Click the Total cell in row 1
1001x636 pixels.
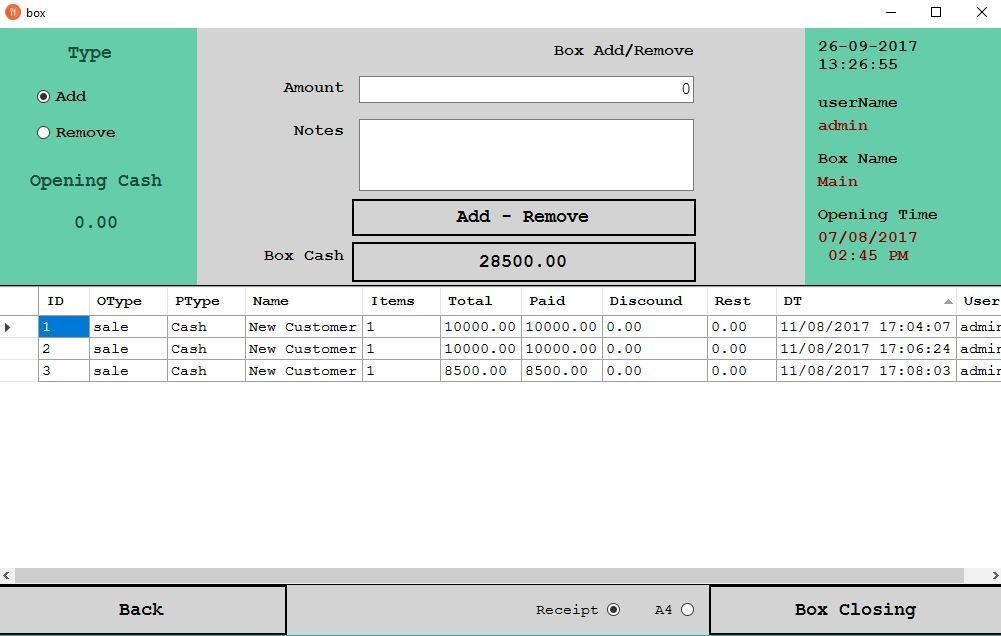pyautogui.click(x=481, y=327)
